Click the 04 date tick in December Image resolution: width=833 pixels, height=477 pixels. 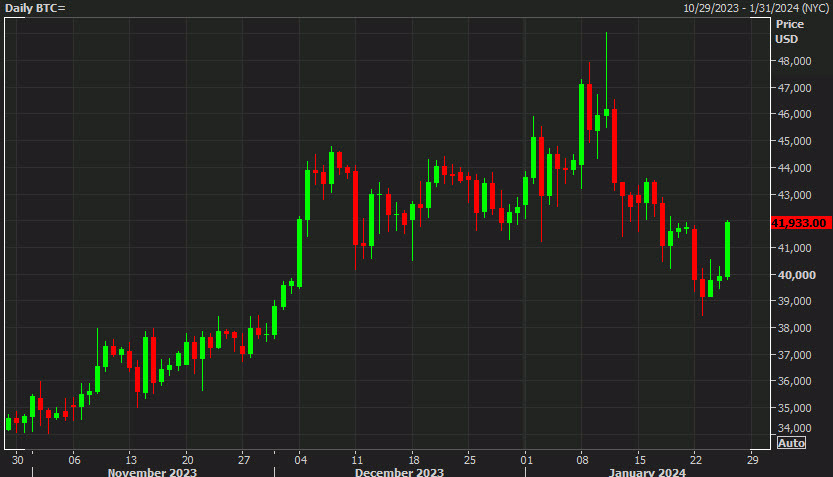(301, 460)
